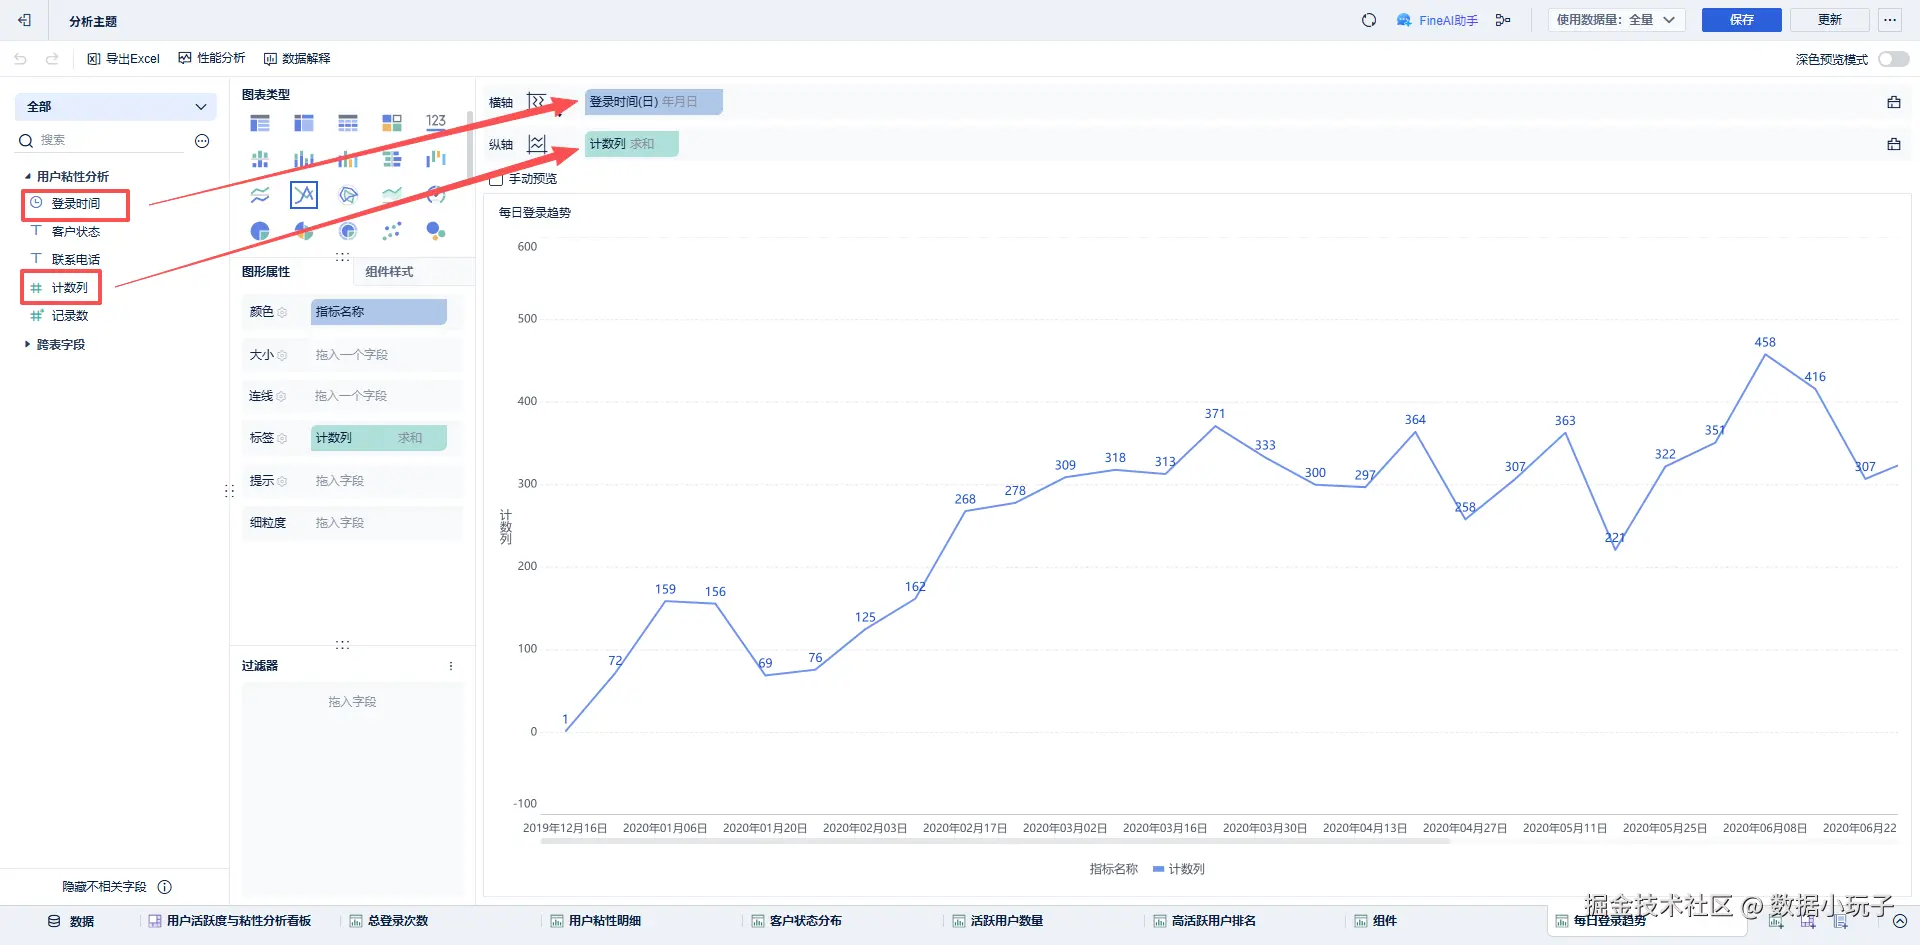Select the scatter plot chart type icon
The image size is (1920, 945).
tap(392, 232)
